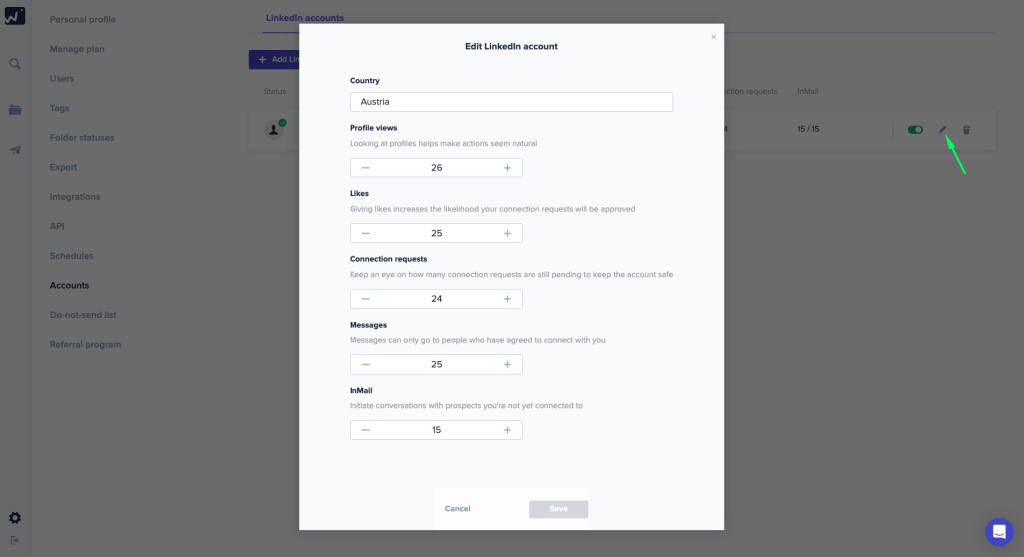Open the folders icon in left sidebar

[x=15, y=109]
